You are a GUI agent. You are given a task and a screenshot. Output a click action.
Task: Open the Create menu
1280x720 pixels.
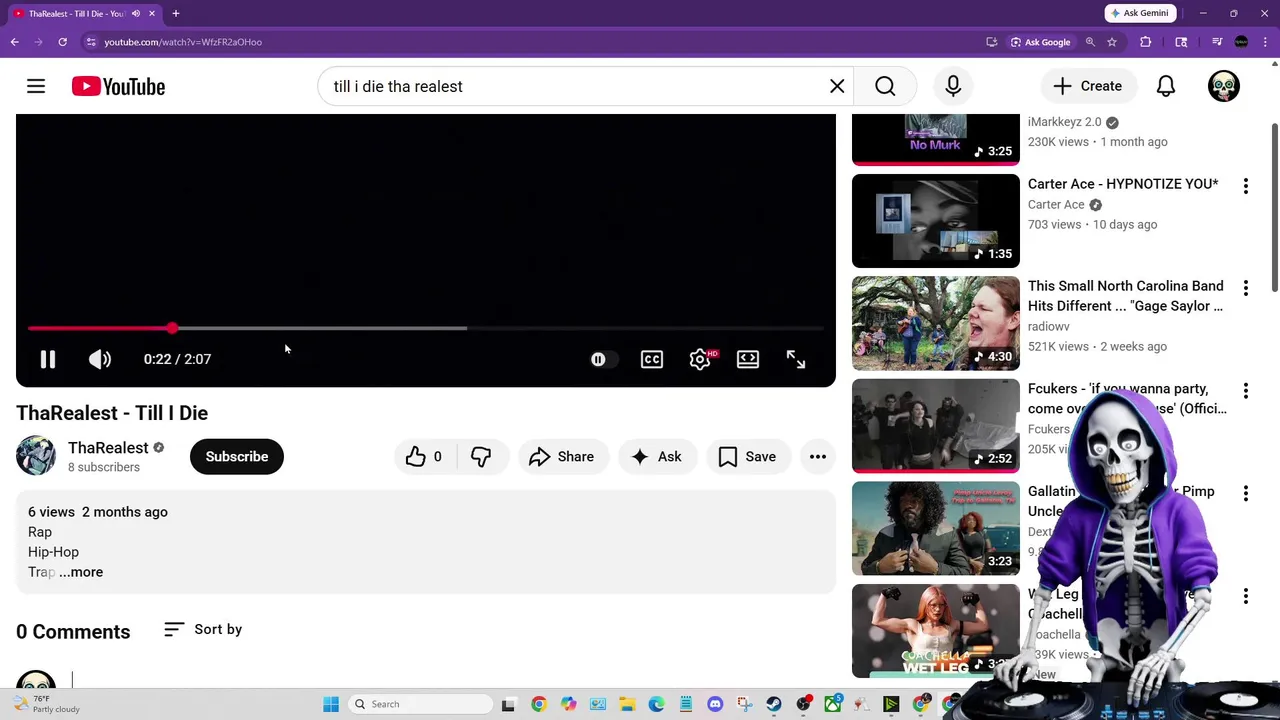(x=1088, y=86)
